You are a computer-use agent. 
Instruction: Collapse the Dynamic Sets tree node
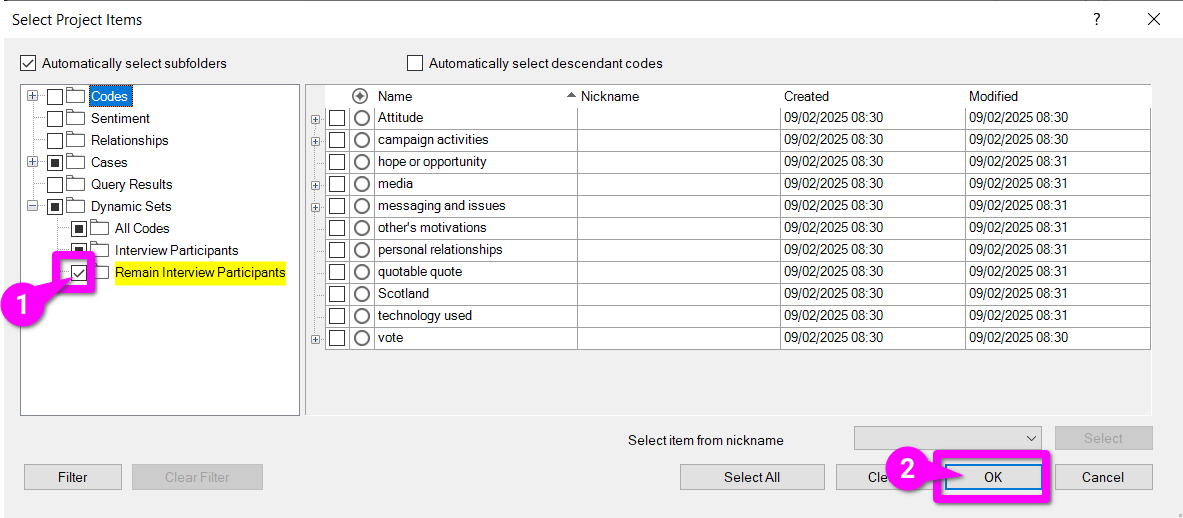[33, 206]
